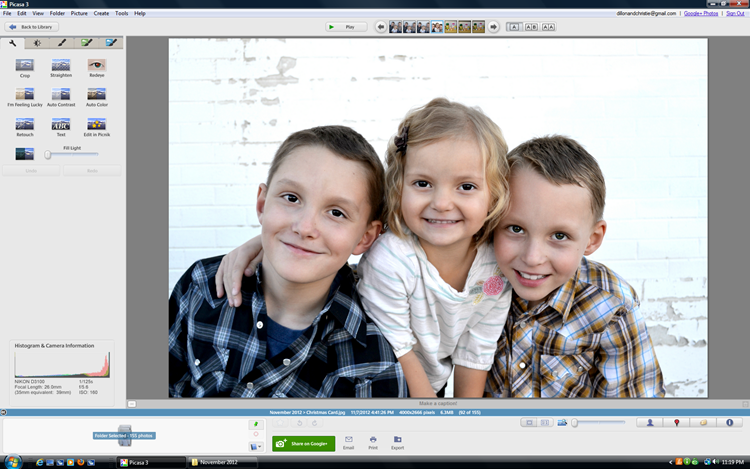Viewport: 750px width, 469px height.
Task: Click Picasa 3 taskbar button
Action: (x=151, y=462)
